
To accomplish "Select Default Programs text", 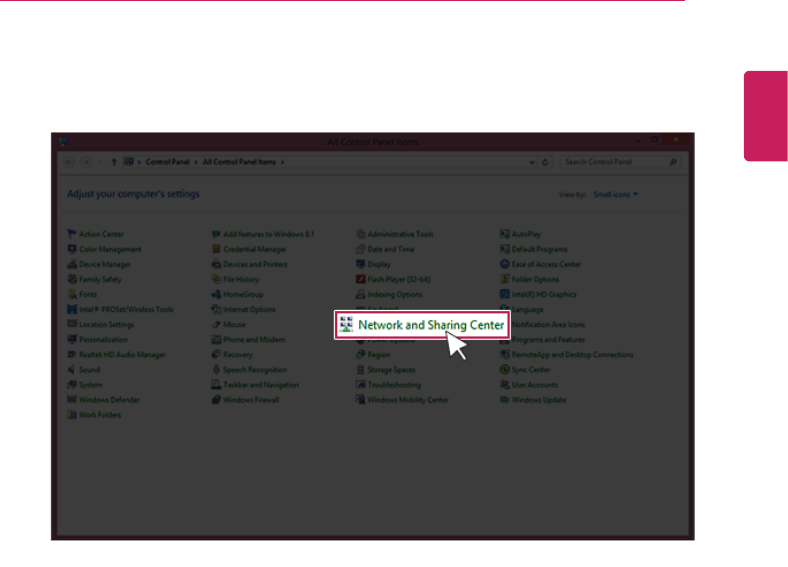I will pyautogui.click(x=539, y=249).
